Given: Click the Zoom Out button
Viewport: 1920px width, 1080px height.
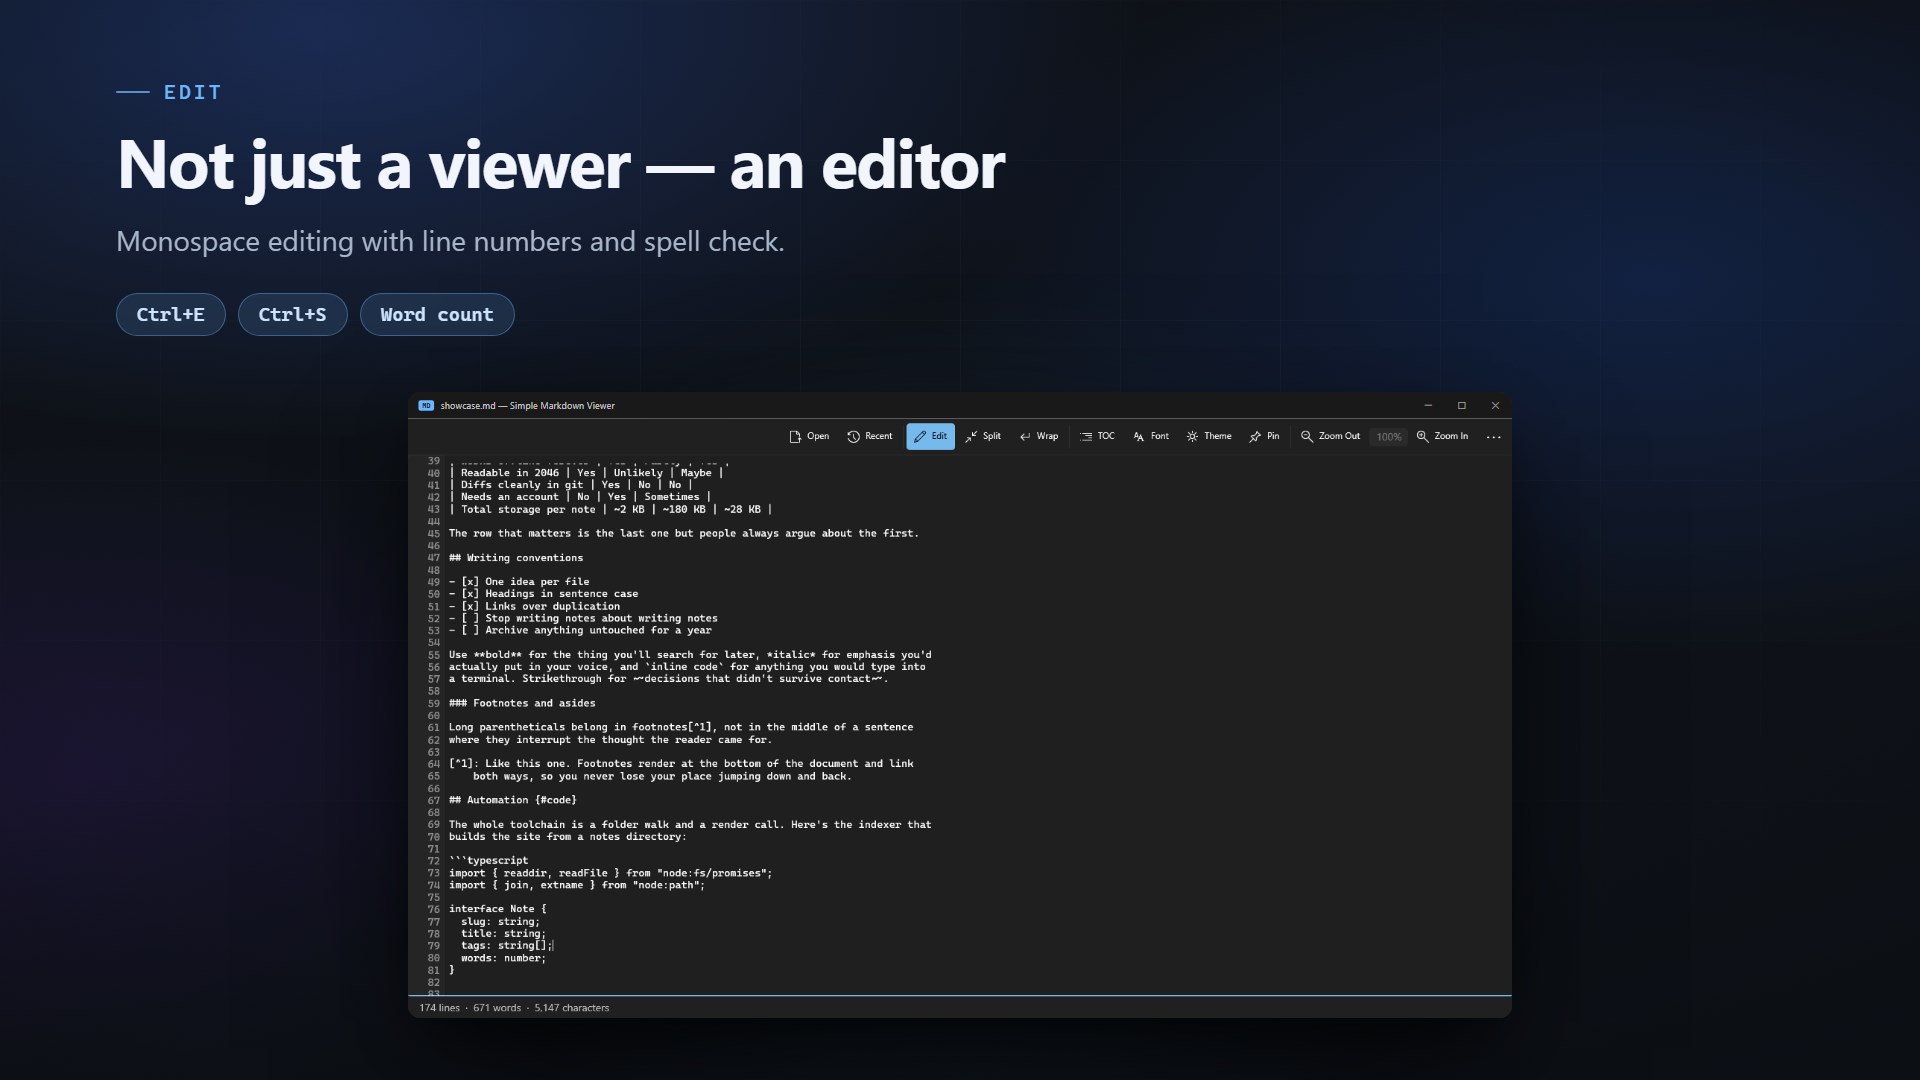Looking at the screenshot, I should [x=1330, y=436].
